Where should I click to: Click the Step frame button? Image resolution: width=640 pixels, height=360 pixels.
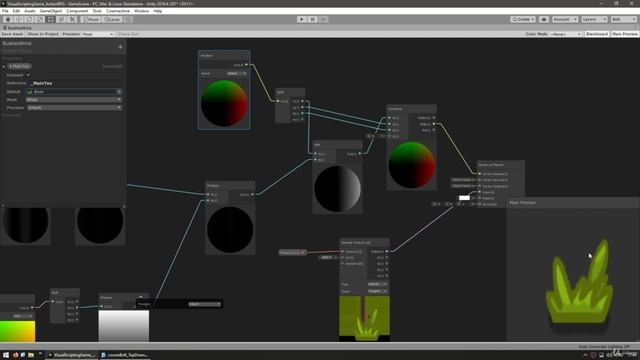point(323,19)
